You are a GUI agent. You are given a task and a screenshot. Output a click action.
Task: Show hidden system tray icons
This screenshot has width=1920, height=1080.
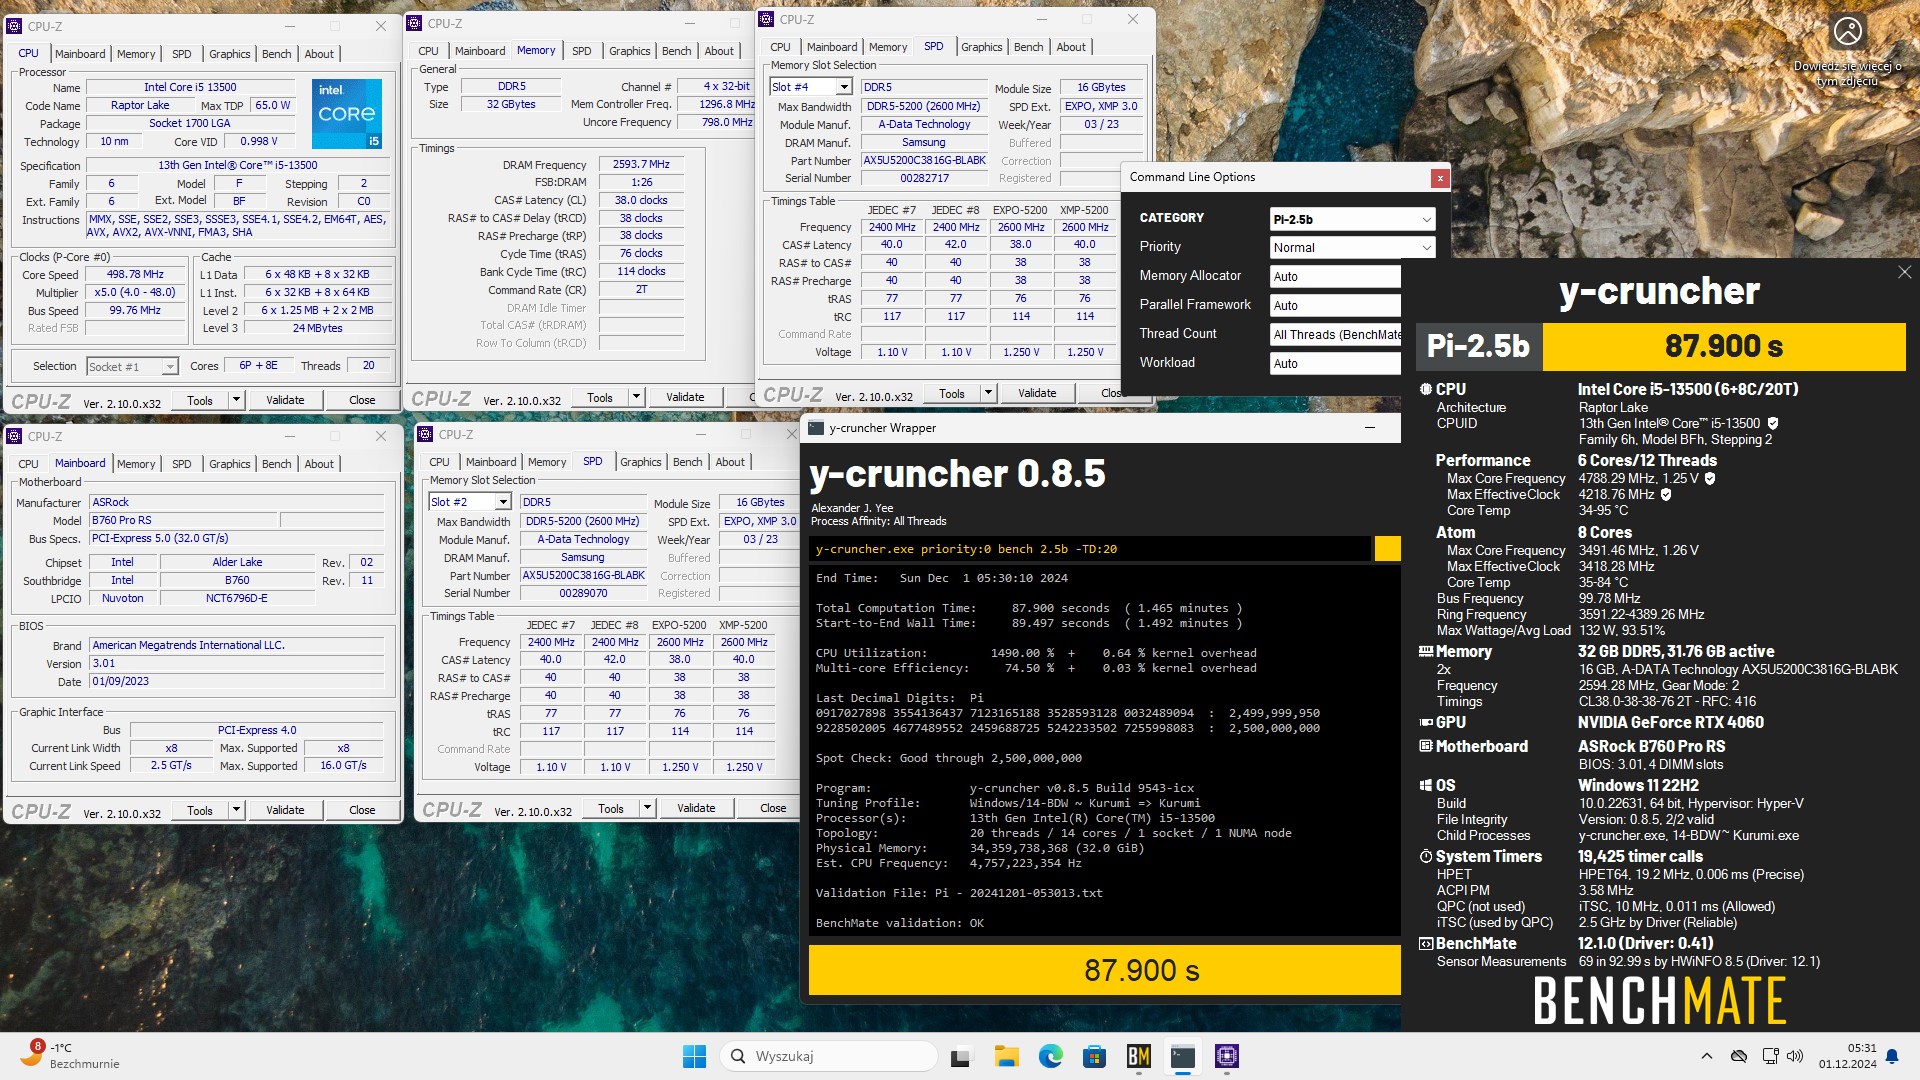[1707, 1056]
